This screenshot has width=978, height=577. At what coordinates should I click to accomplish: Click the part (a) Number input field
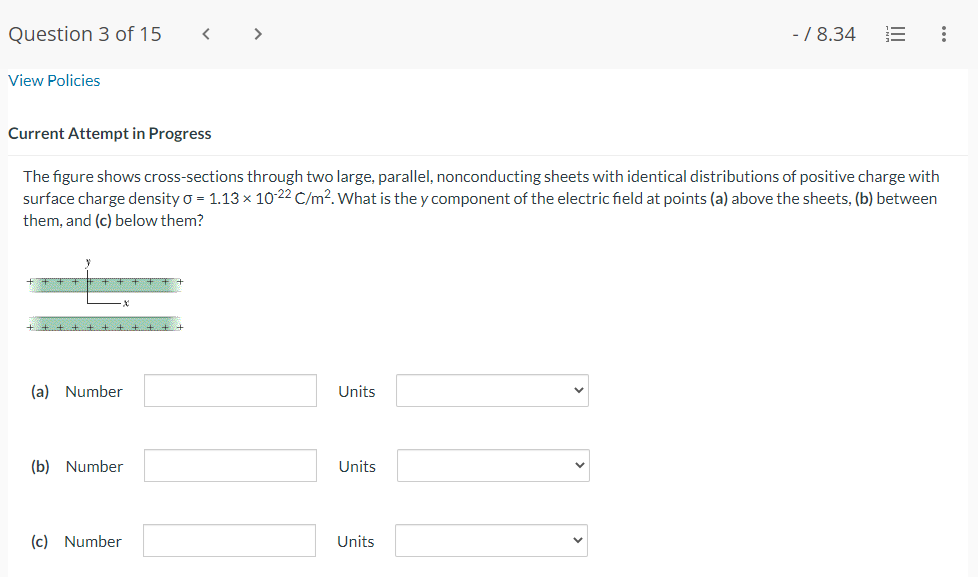click(x=230, y=391)
